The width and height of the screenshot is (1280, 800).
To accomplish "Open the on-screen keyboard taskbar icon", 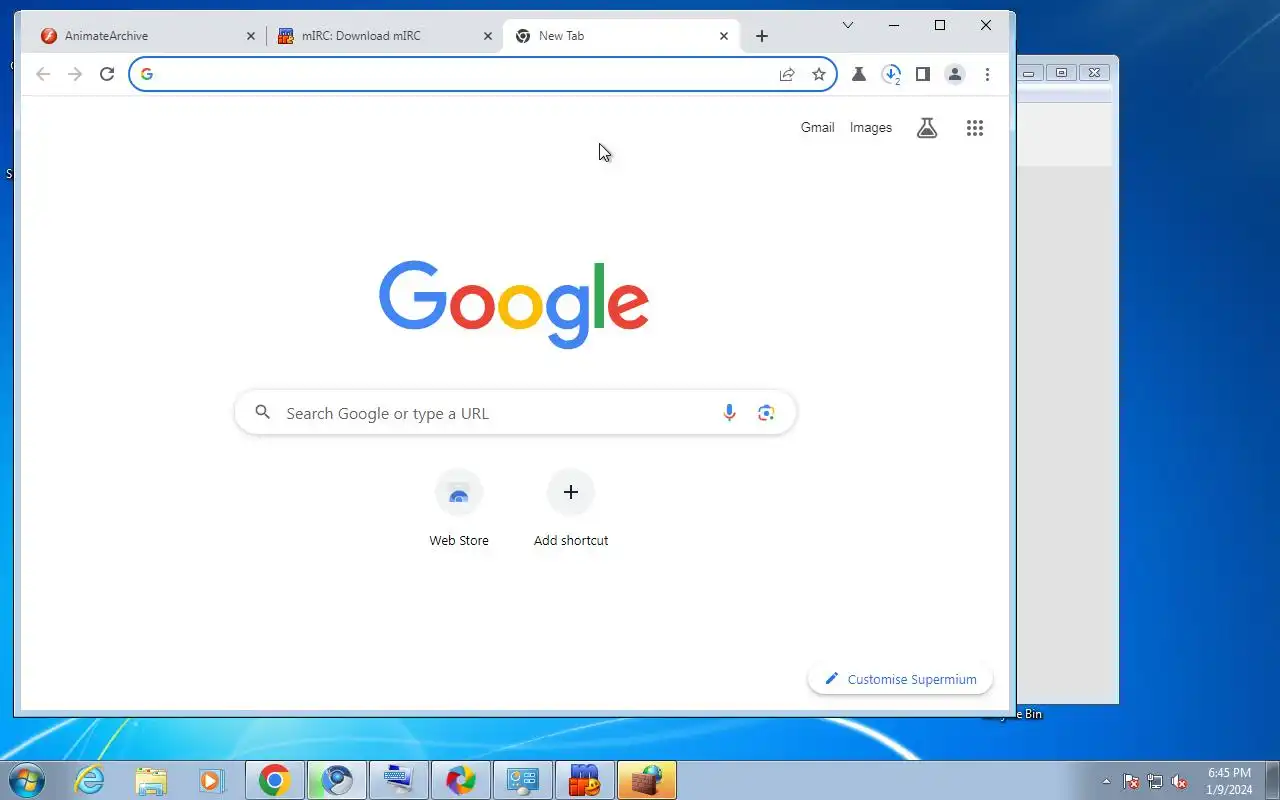I will click(399, 780).
